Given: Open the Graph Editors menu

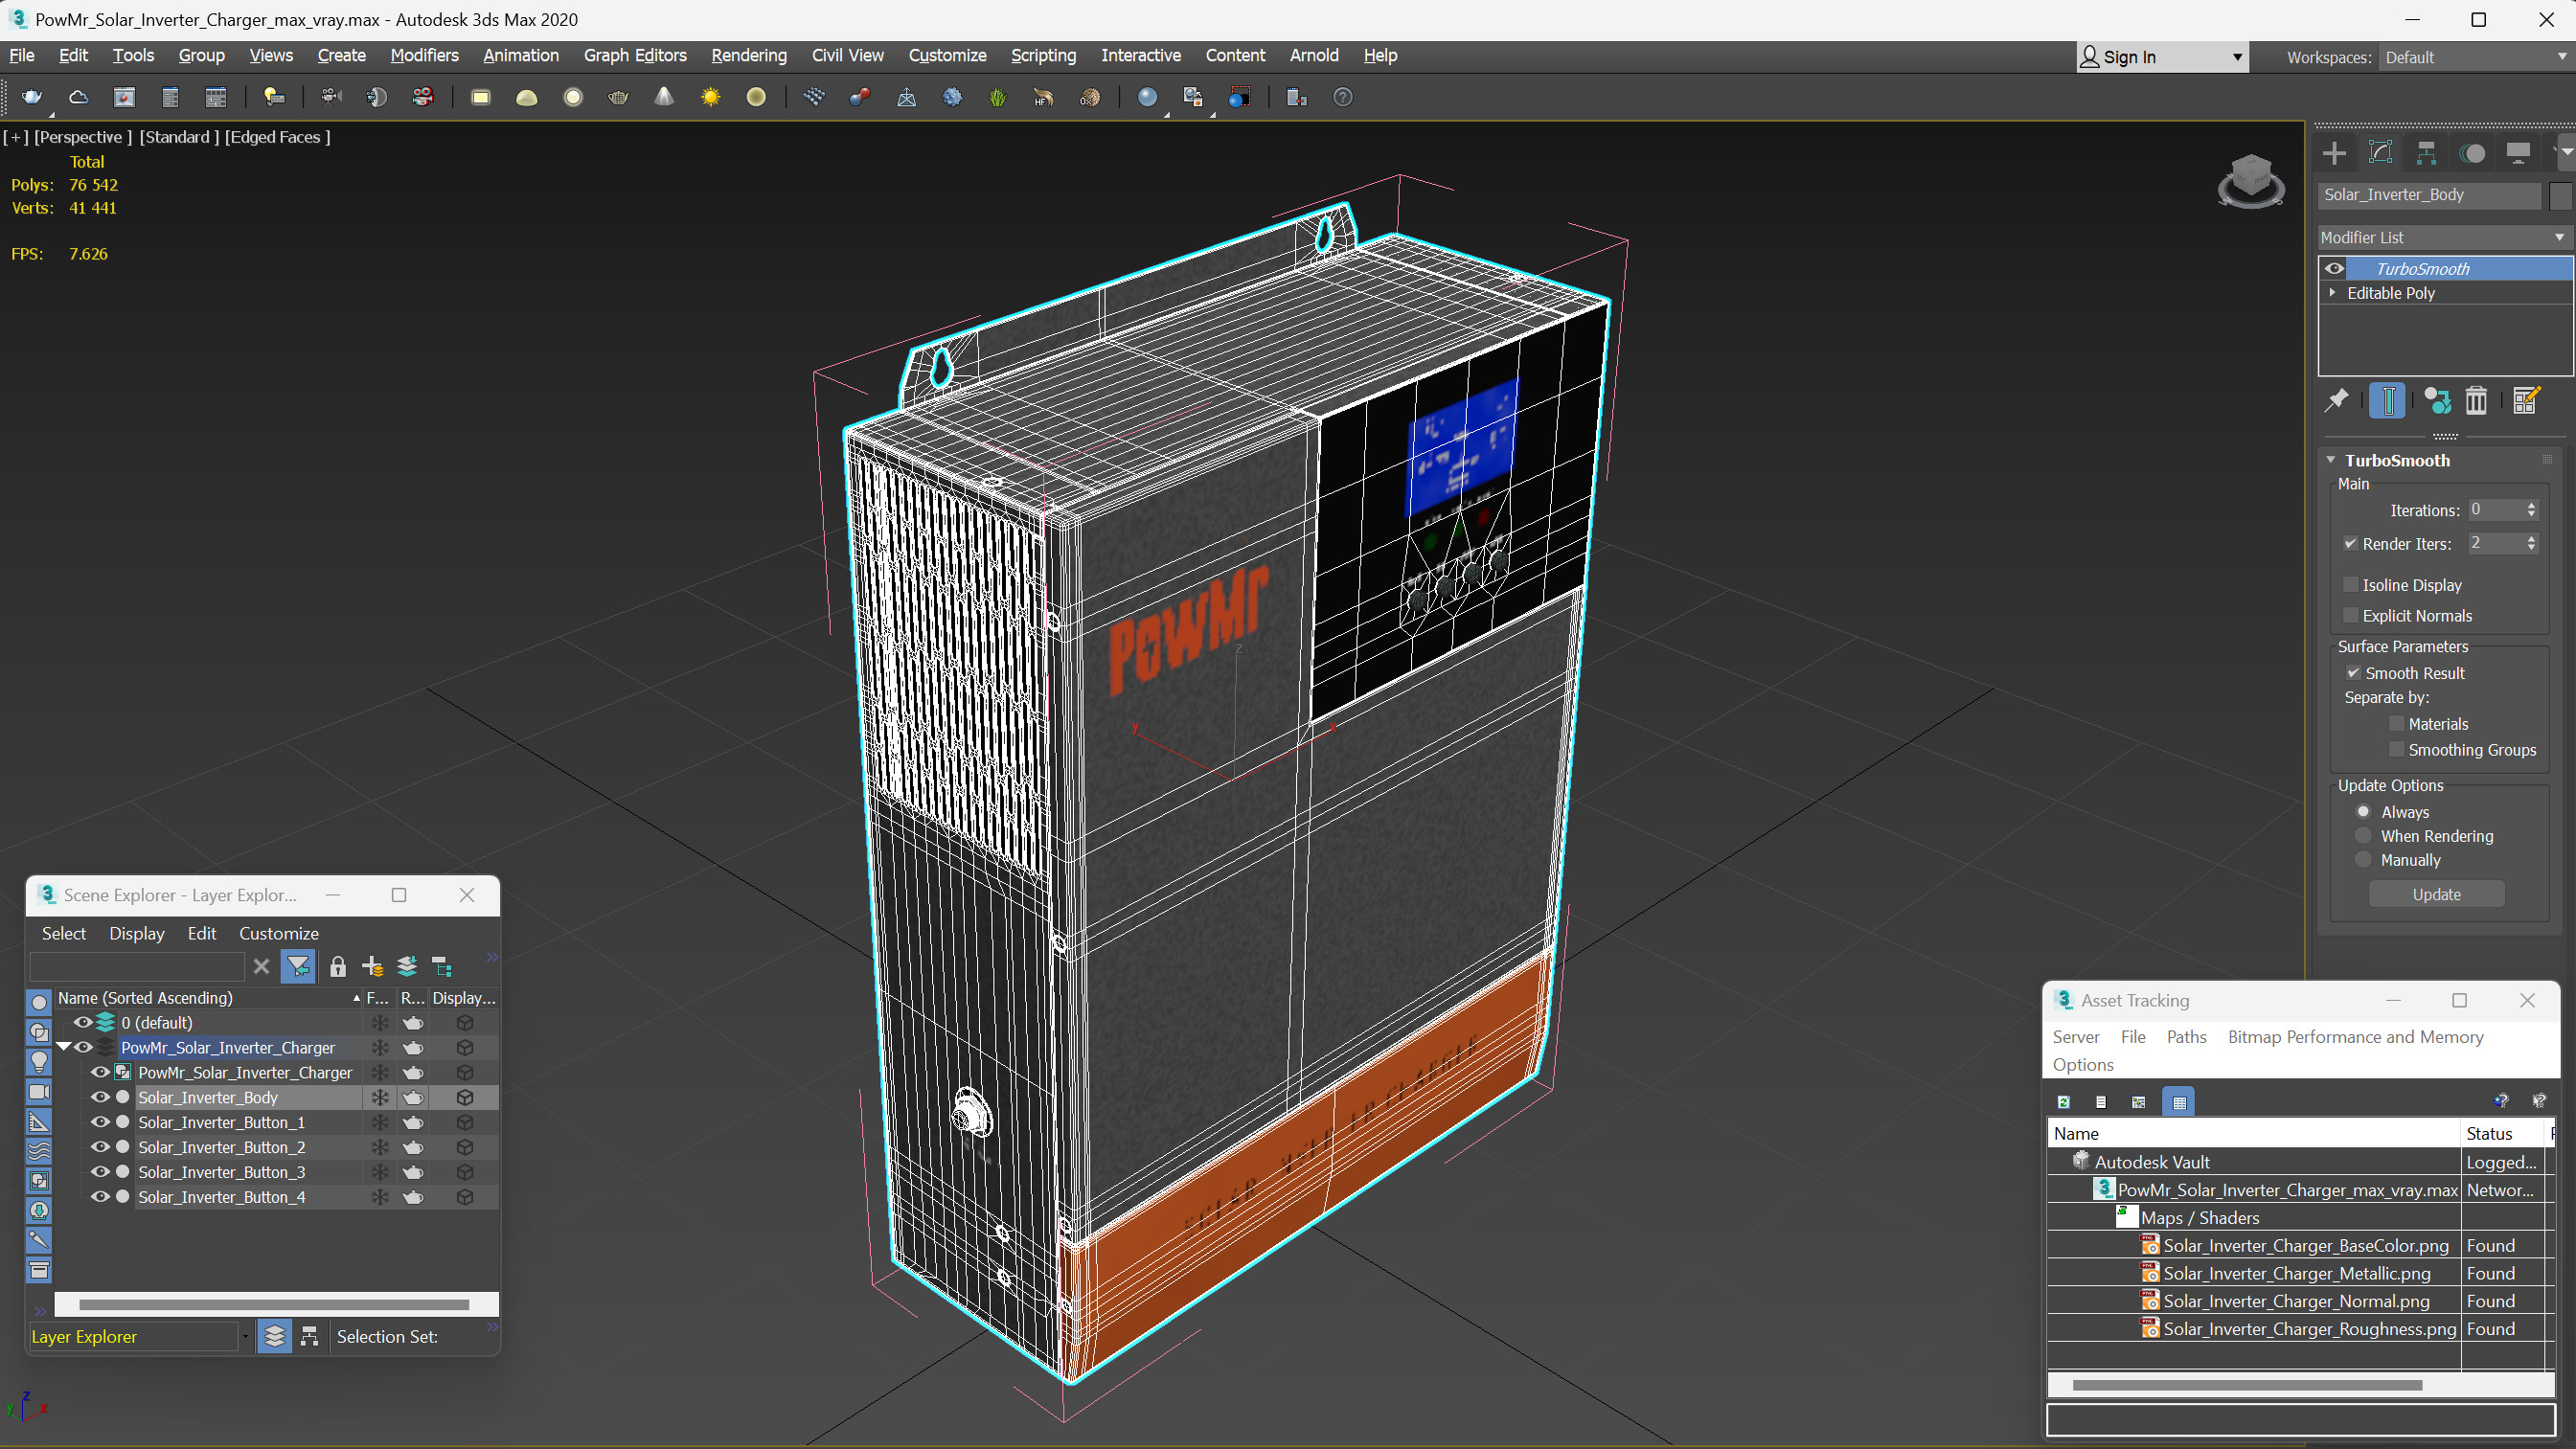Looking at the screenshot, I should pos(634,55).
